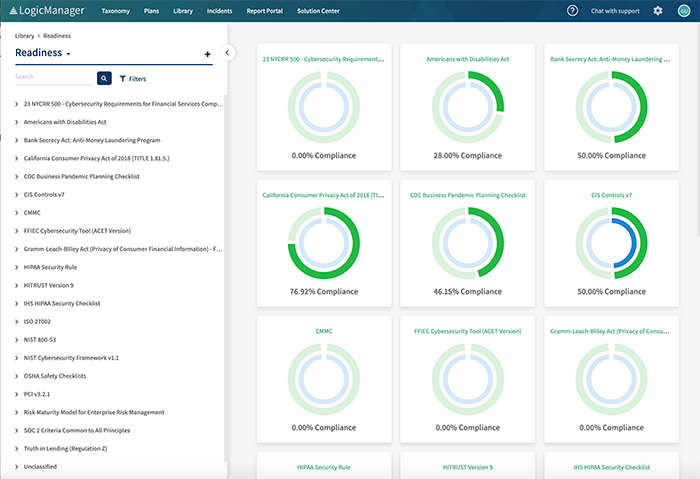Screen dimensions: 700x479
Task: Open the settings gear icon
Action: click(658, 10)
